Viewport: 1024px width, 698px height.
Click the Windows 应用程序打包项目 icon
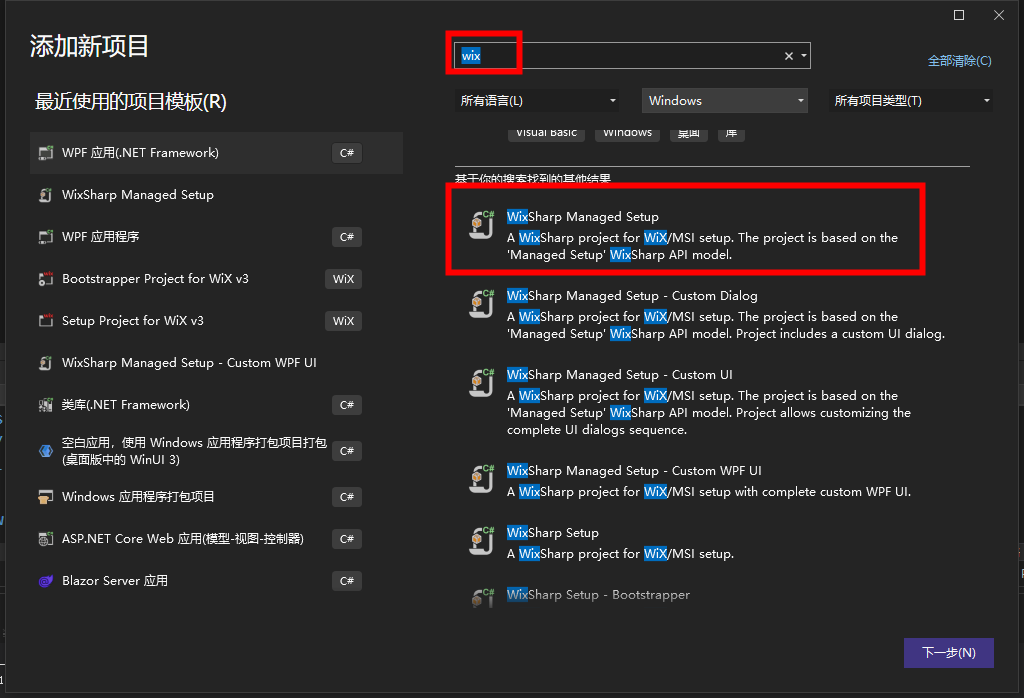pyautogui.click(x=46, y=497)
